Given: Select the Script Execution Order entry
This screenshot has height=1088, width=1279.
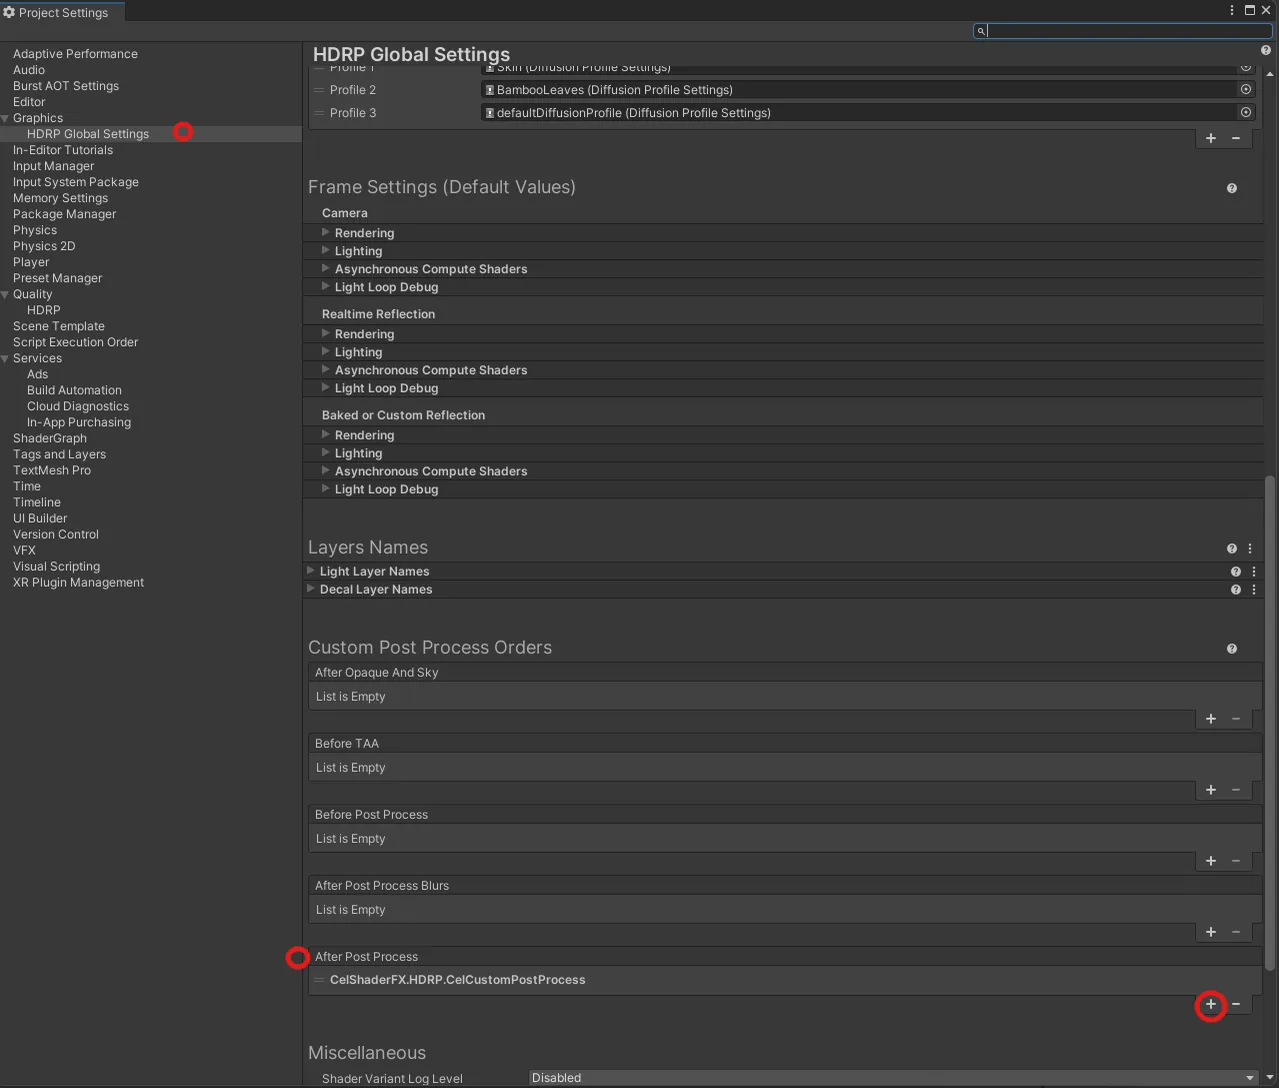Looking at the screenshot, I should (76, 342).
